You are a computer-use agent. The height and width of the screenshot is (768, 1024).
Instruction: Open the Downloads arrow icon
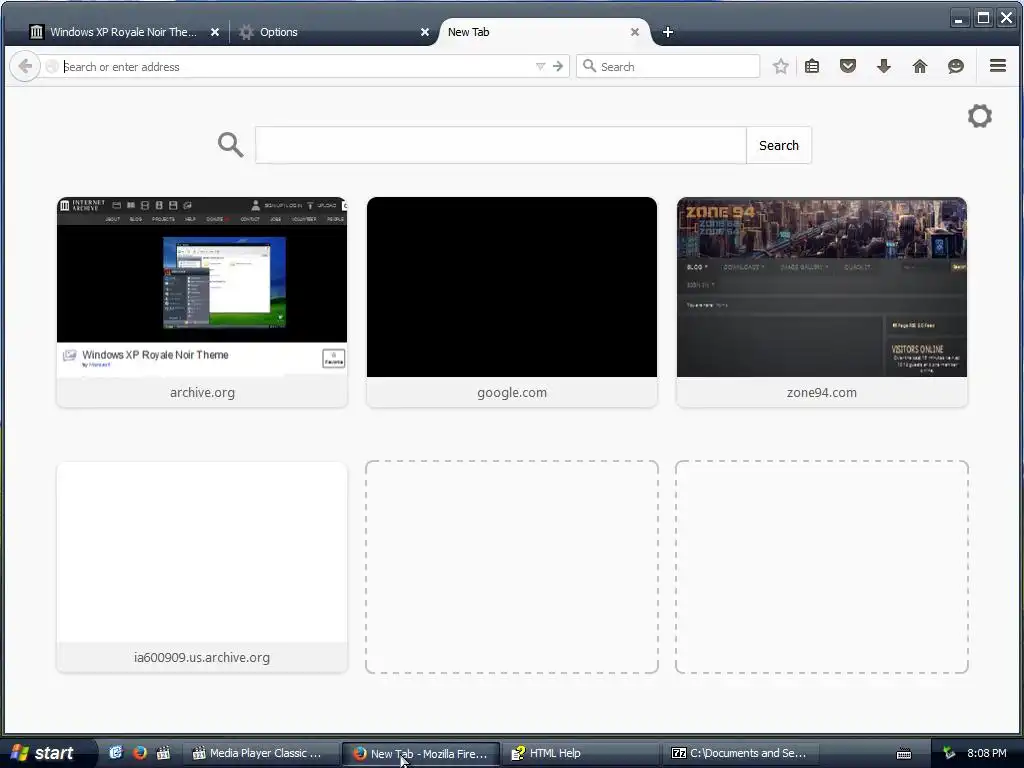point(884,66)
